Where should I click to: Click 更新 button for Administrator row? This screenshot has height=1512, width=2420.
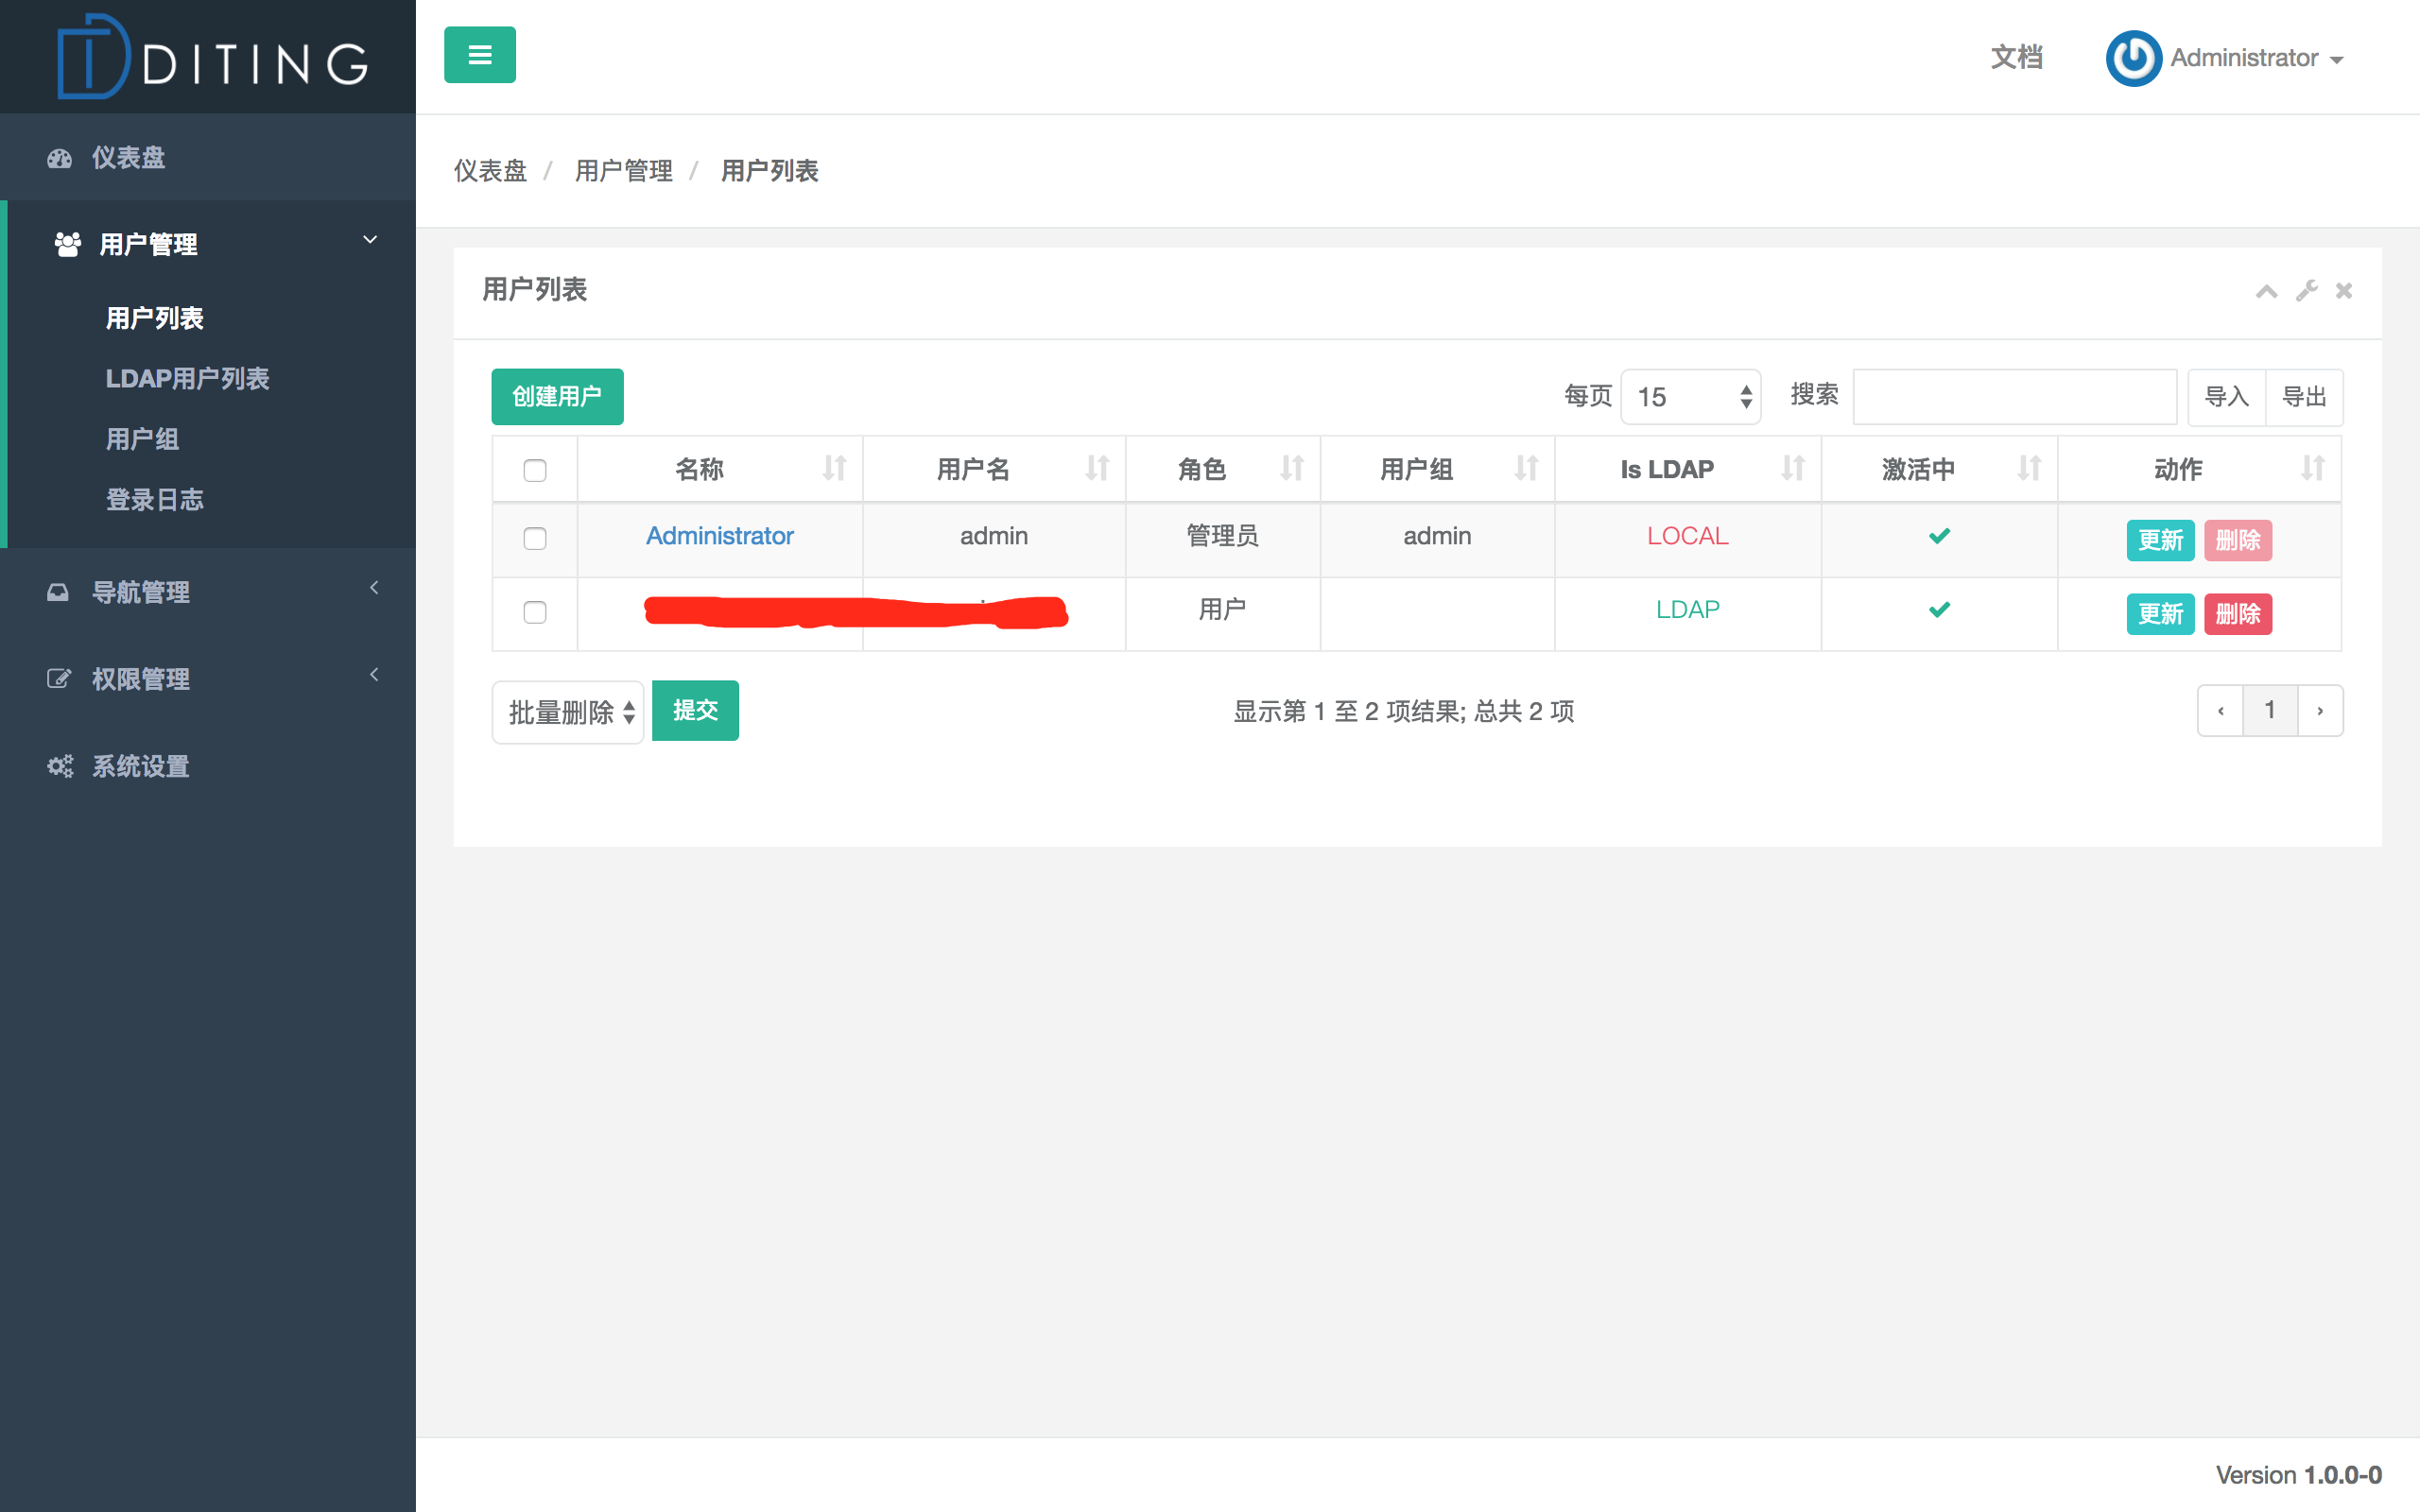tap(2159, 540)
